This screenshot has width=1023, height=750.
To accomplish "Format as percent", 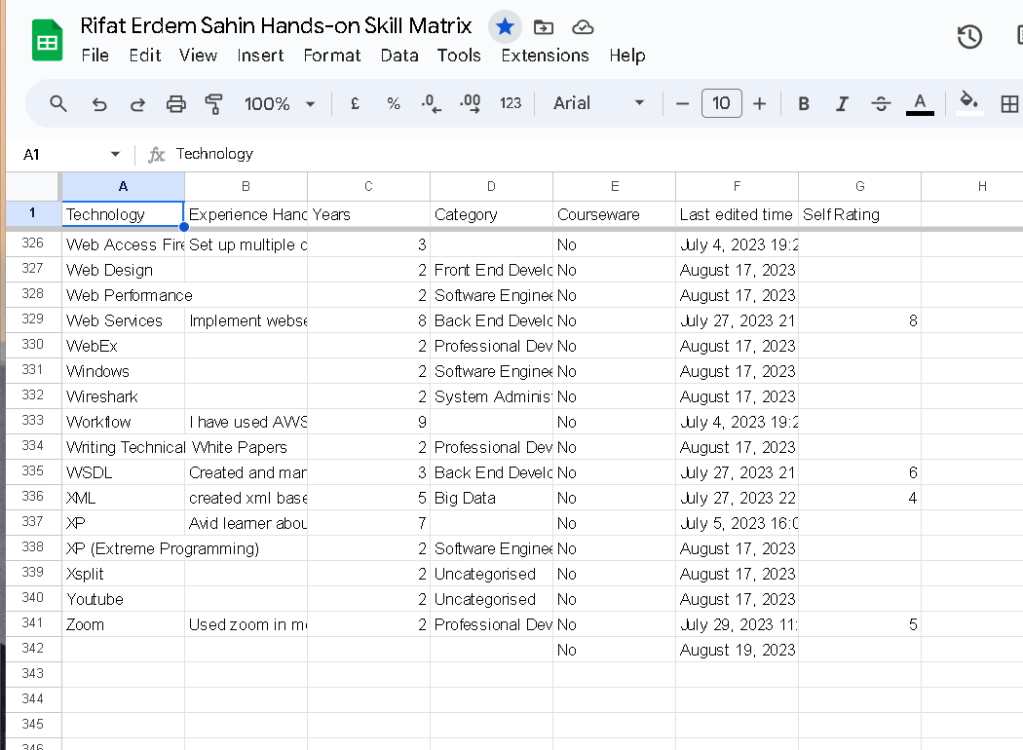I will [393, 103].
